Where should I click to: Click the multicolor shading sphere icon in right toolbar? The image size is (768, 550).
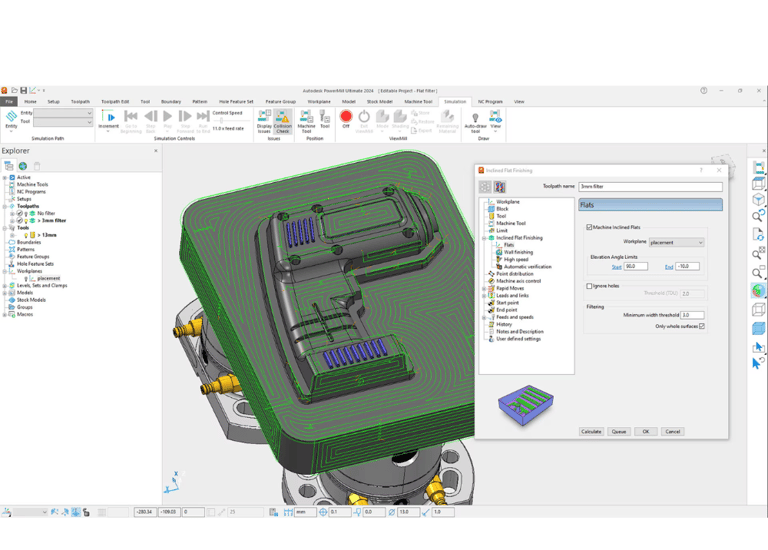(x=758, y=290)
